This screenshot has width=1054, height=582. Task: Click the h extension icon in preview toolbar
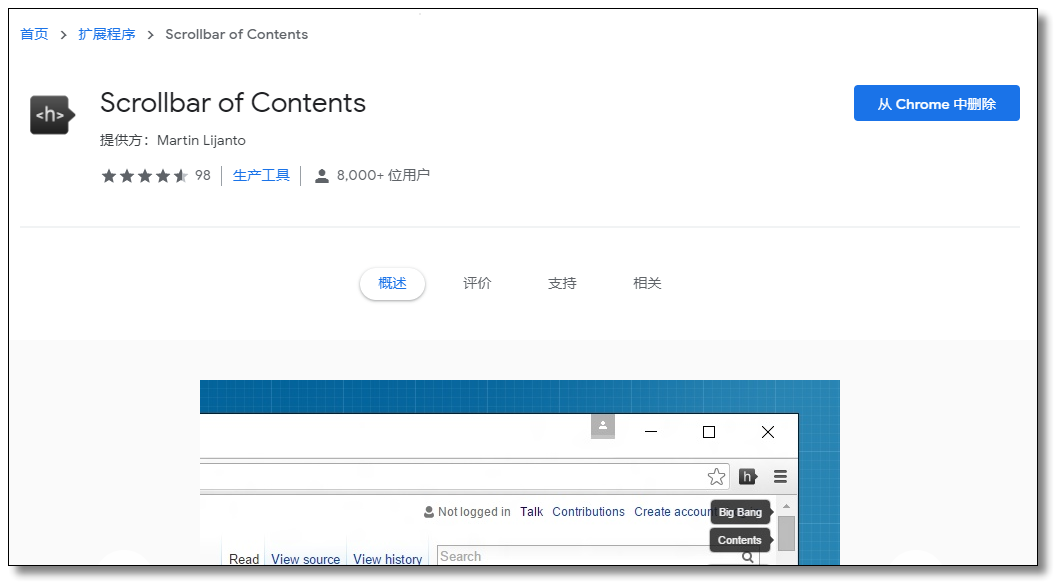tap(747, 476)
